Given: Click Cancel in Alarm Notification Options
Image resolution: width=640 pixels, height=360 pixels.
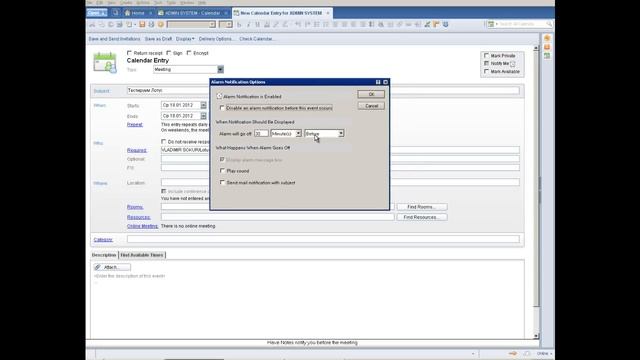Looking at the screenshot, I should pyautogui.click(x=371, y=106).
